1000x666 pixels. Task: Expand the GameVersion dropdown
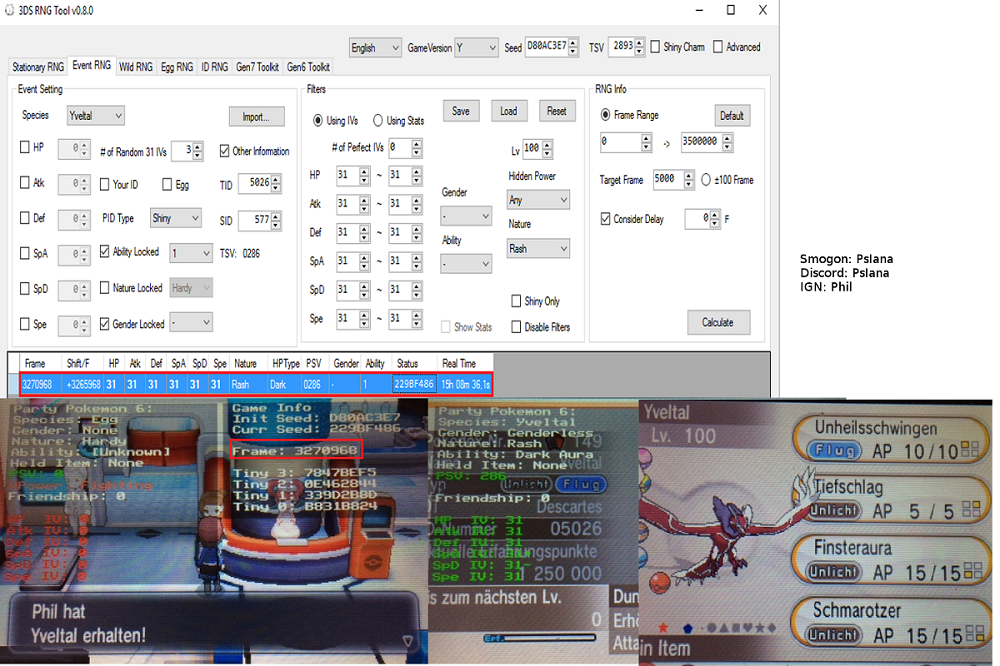pos(476,48)
